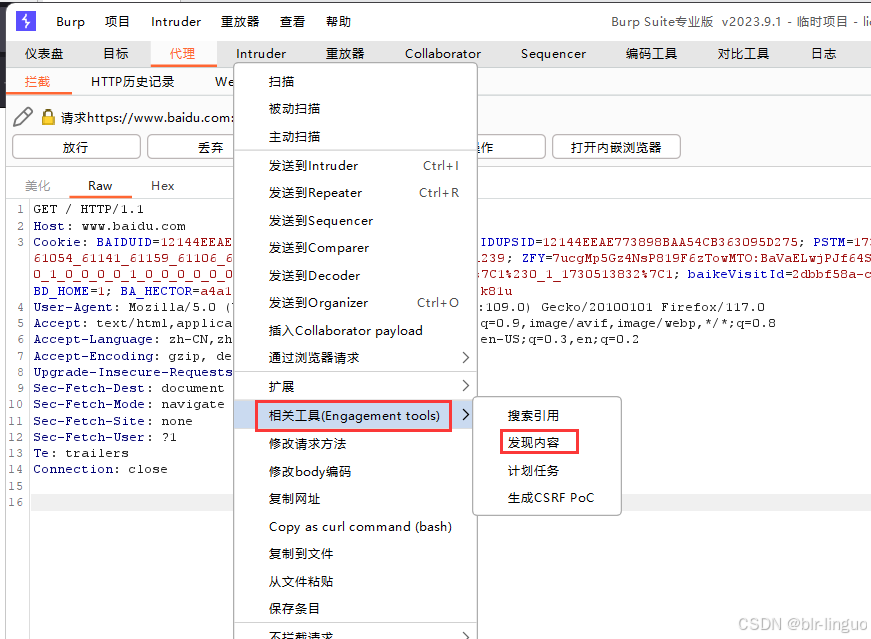This screenshot has height=639, width=871.
Task: Select 发送到Decoder menu entry
Action: [x=356, y=276]
